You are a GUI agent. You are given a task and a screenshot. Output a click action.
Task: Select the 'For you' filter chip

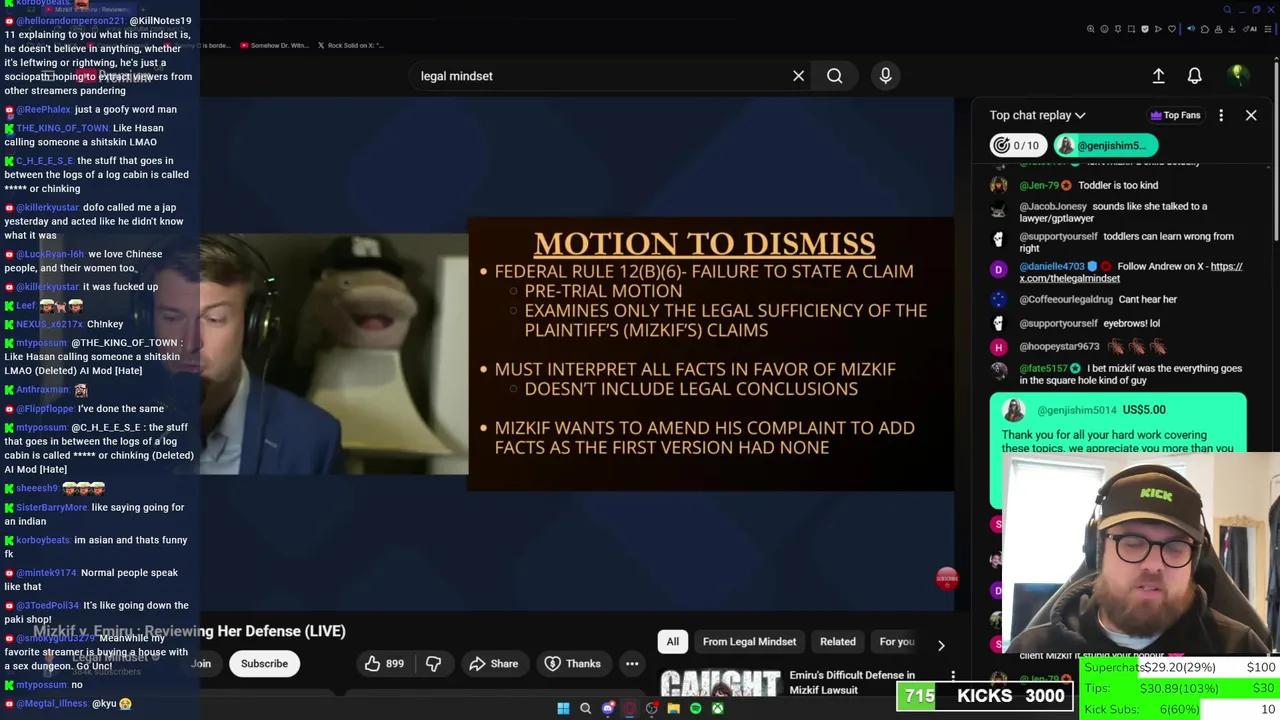[x=897, y=642]
